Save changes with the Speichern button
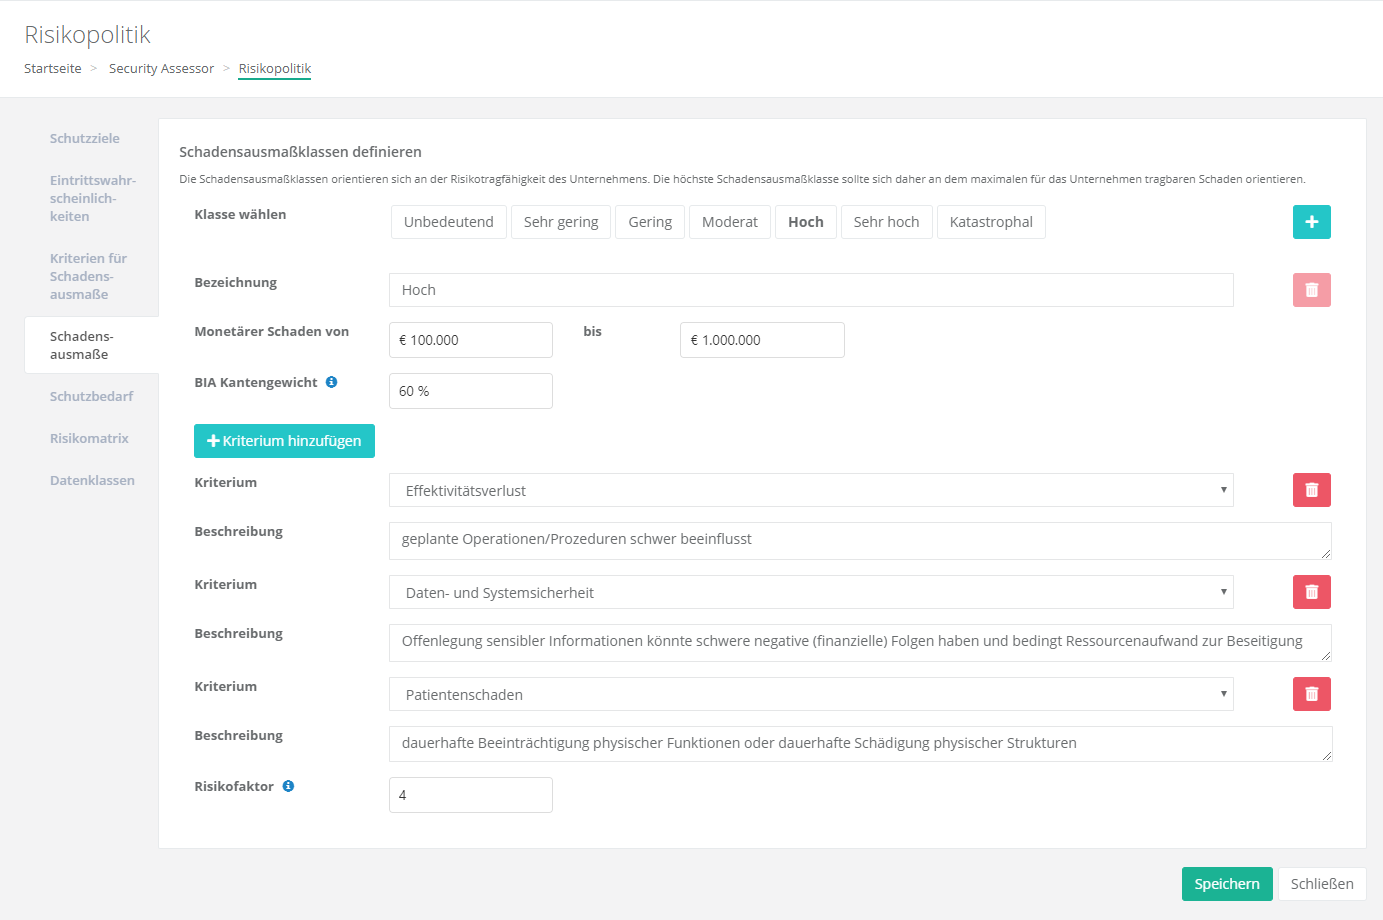The width and height of the screenshot is (1383, 920). pos(1226,884)
